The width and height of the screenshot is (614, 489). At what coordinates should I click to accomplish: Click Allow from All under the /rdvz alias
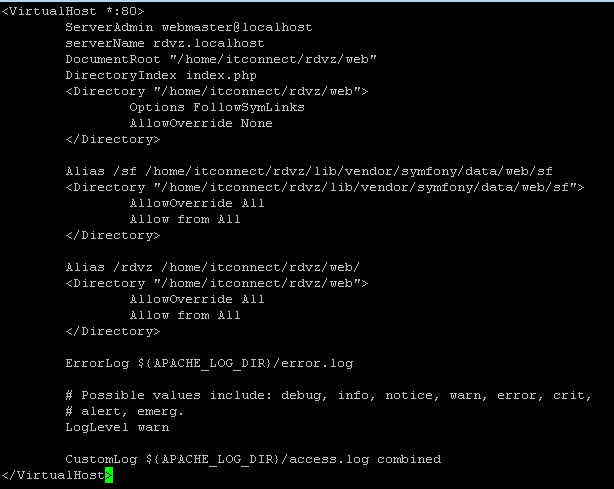(x=185, y=315)
